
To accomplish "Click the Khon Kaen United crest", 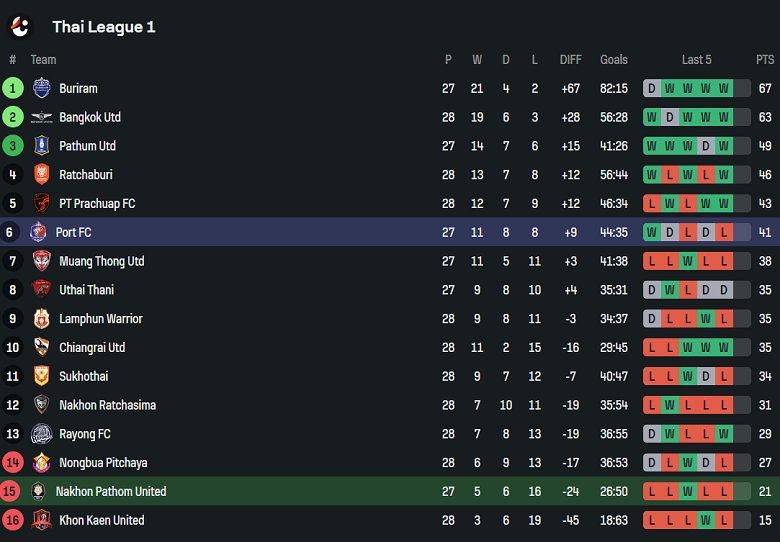I will pos(41,520).
